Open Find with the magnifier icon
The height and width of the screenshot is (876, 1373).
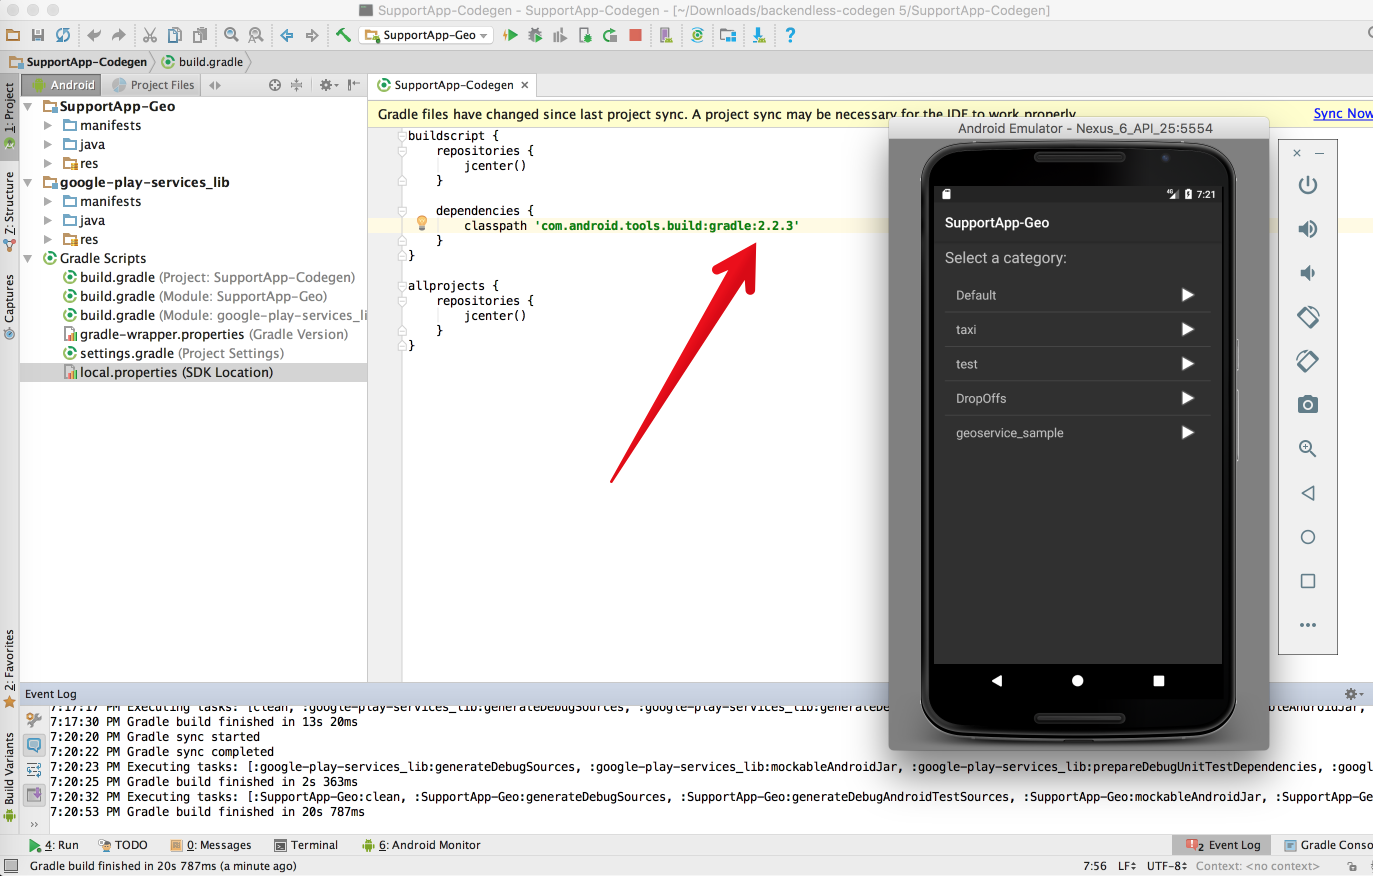231,35
